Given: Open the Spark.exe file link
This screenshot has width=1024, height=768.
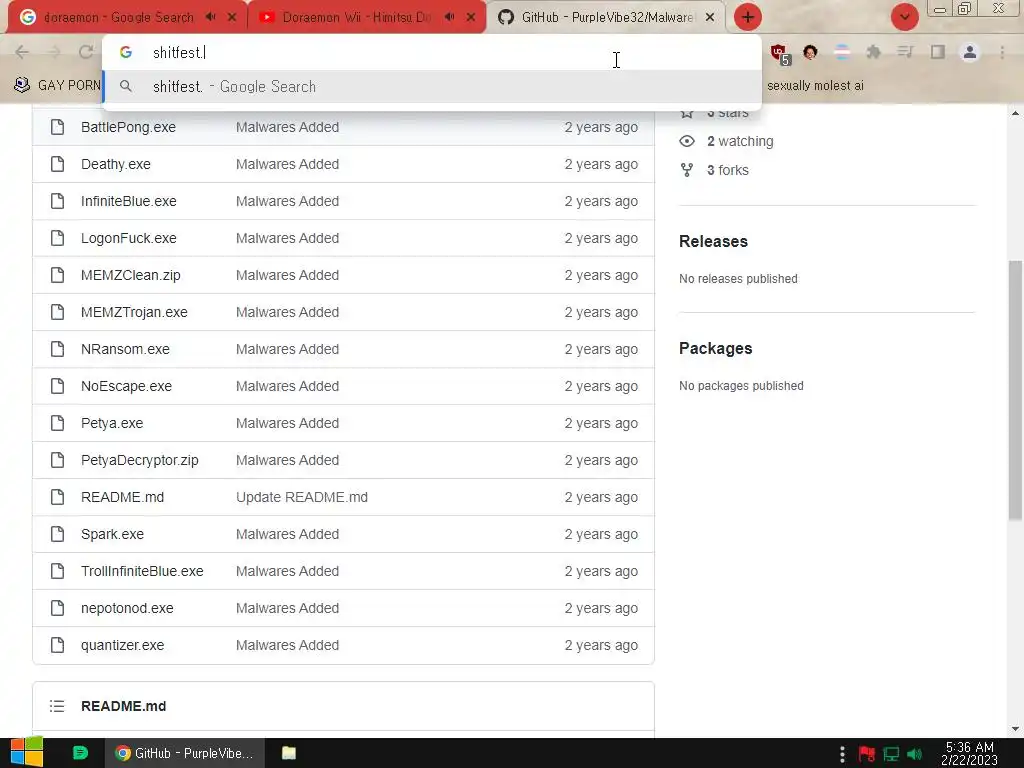Looking at the screenshot, I should 112,534.
